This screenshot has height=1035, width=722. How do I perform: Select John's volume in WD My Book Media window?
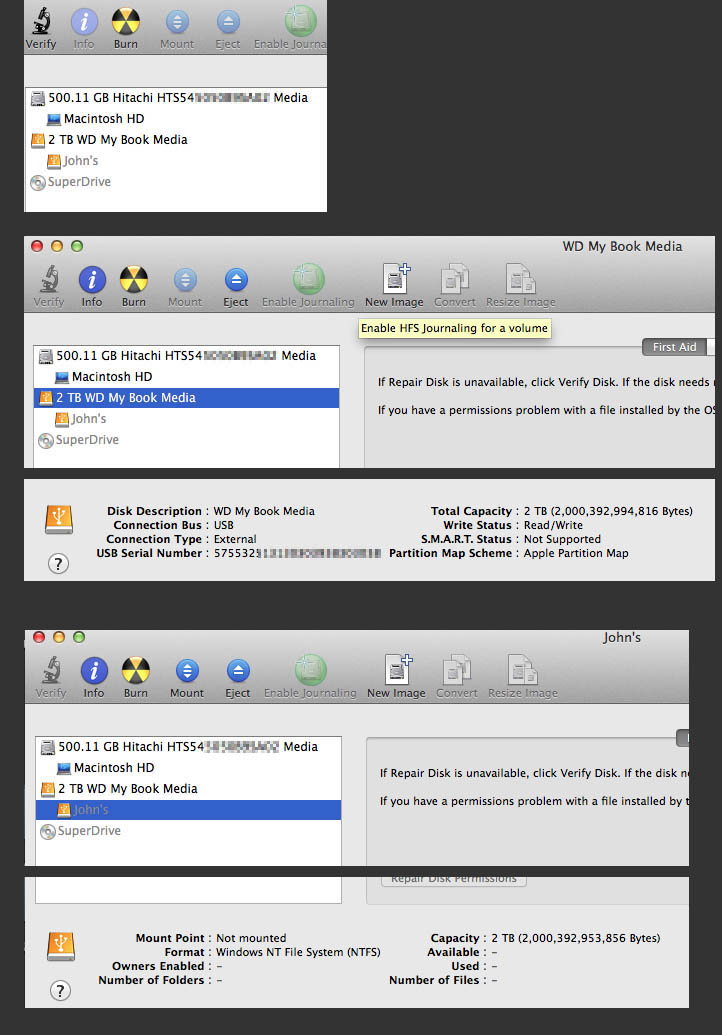point(186,418)
